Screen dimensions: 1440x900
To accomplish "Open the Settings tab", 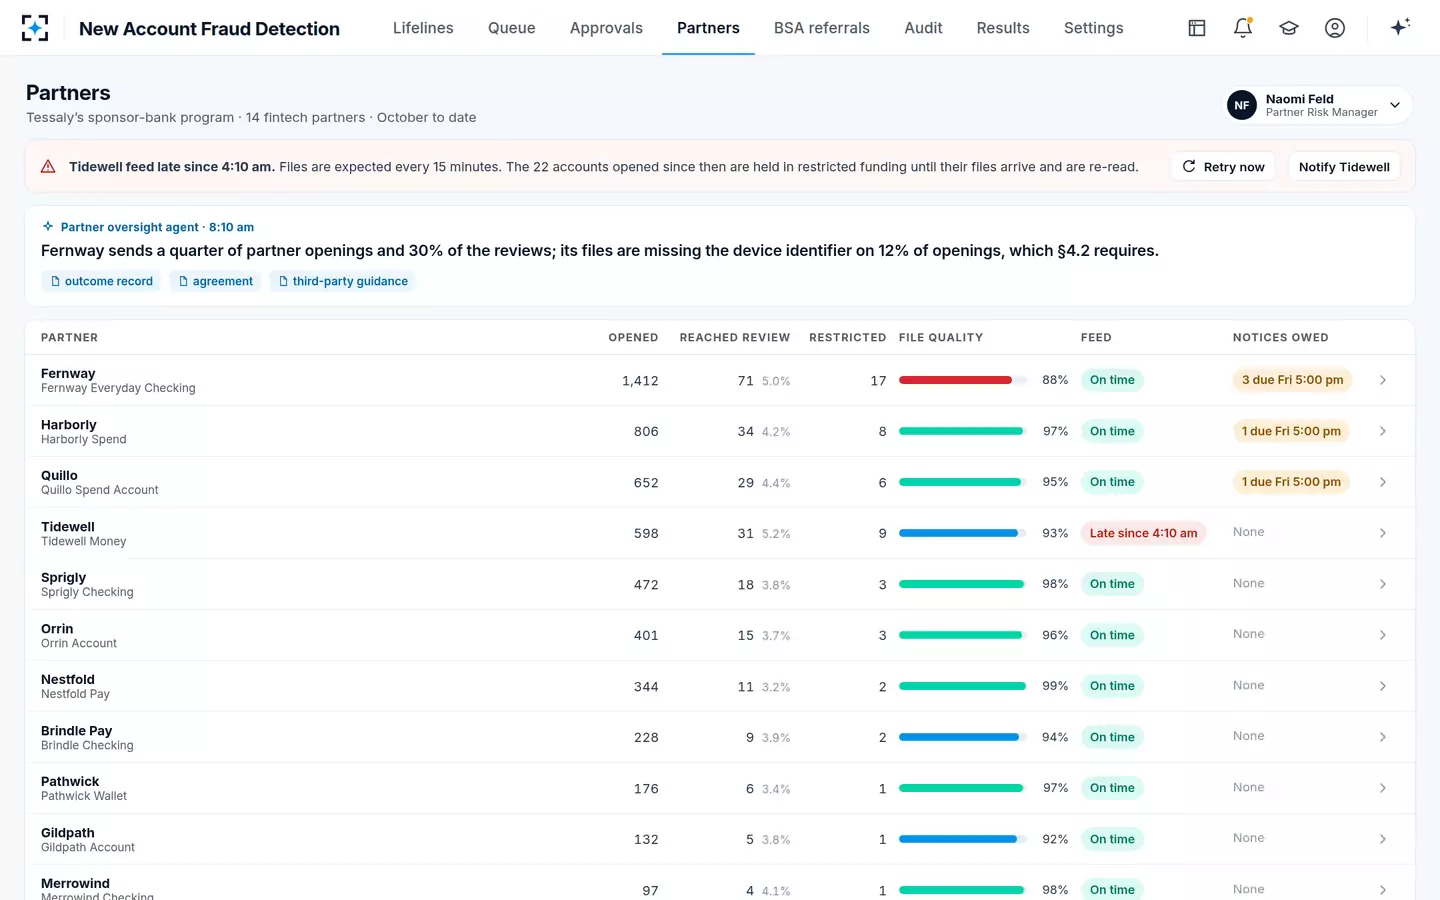I will pyautogui.click(x=1094, y=28).
